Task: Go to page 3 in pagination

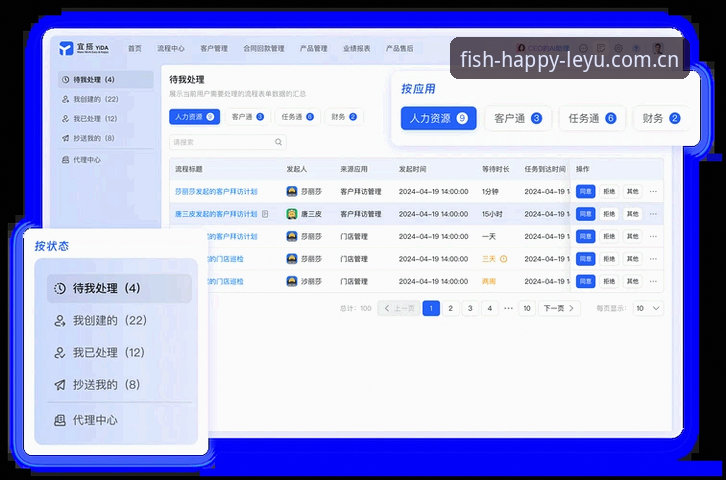Action: (470, 308)
